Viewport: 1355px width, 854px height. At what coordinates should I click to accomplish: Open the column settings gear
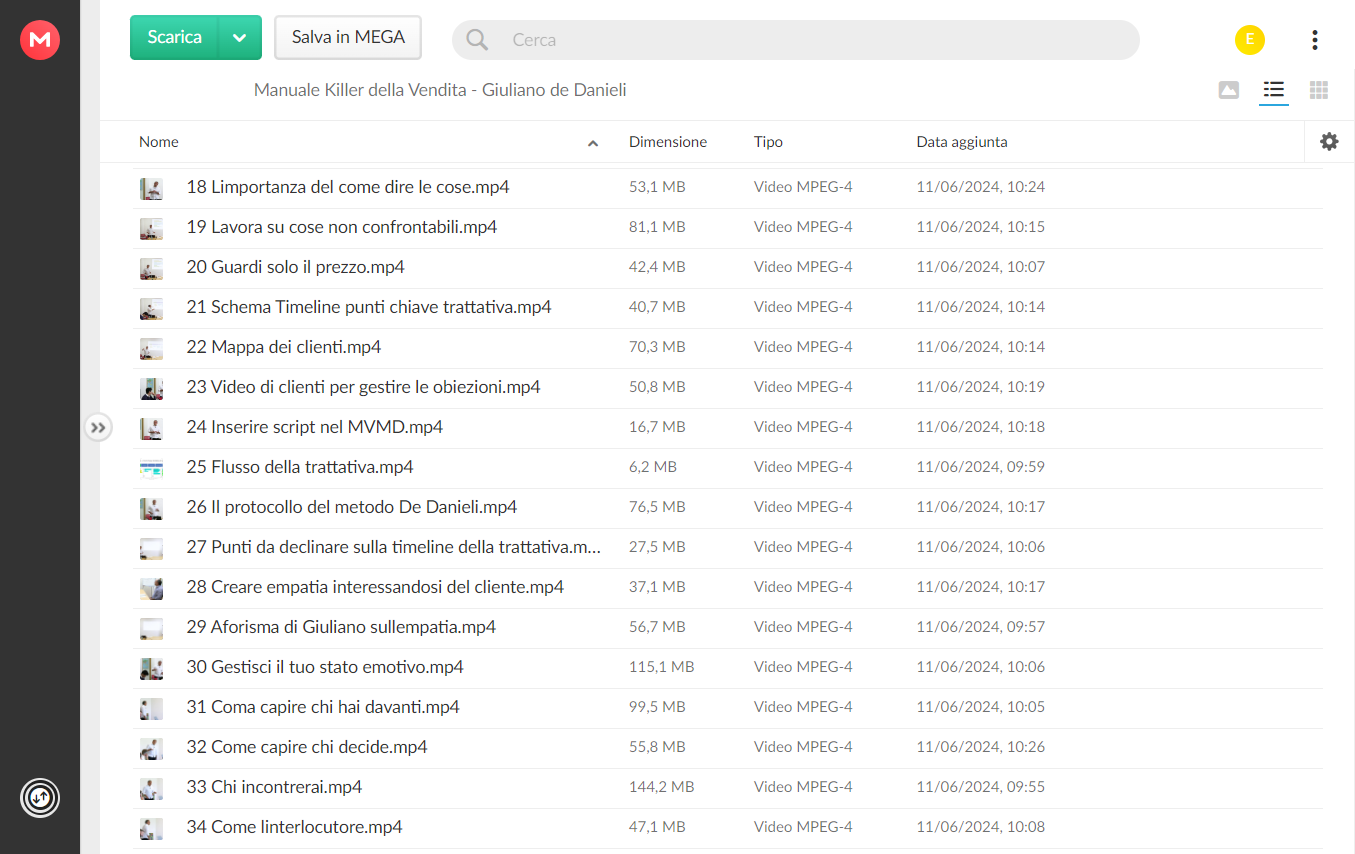tap(1329, 142)
